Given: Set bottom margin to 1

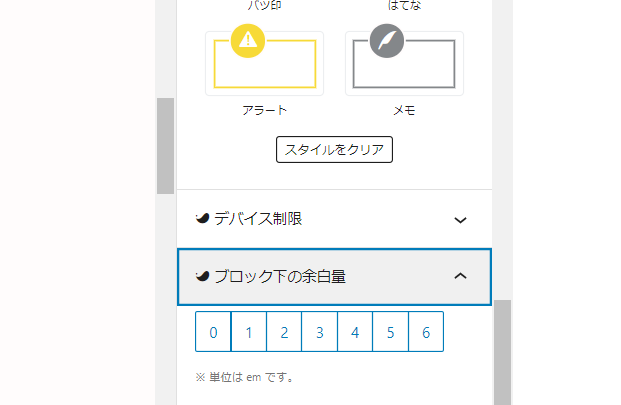Looking at the screenshot, I should pyautogui.click(x=249, y=332).
